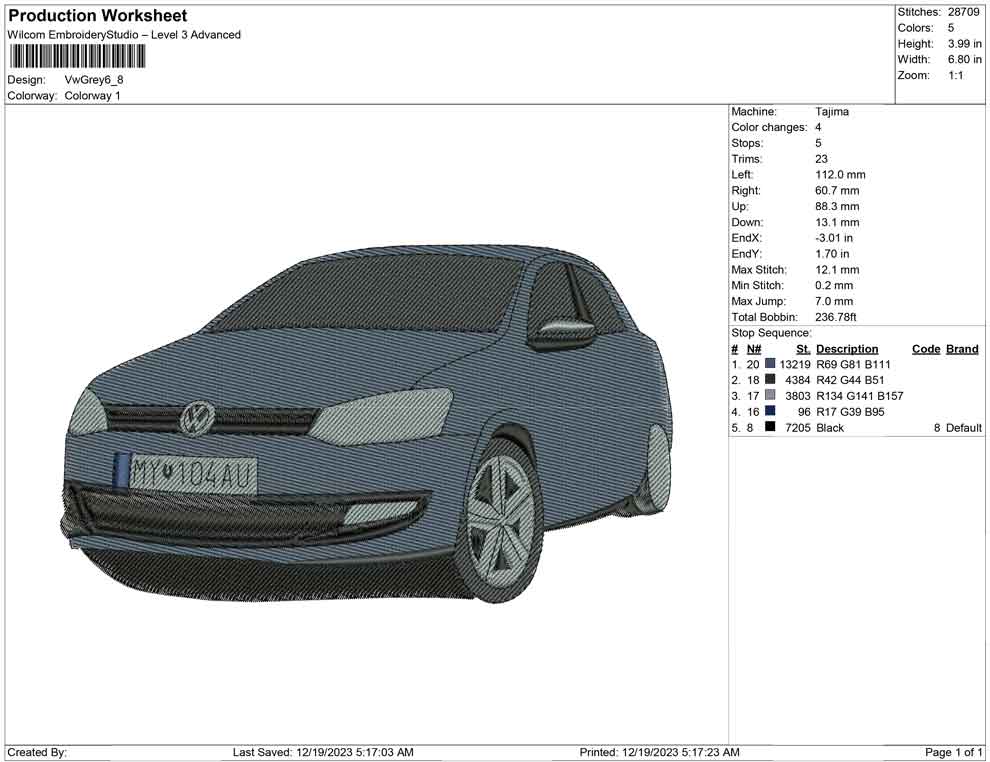The image size is (990, 762).
Task: Select the Colorway 1 value
Action: point(92,95)
